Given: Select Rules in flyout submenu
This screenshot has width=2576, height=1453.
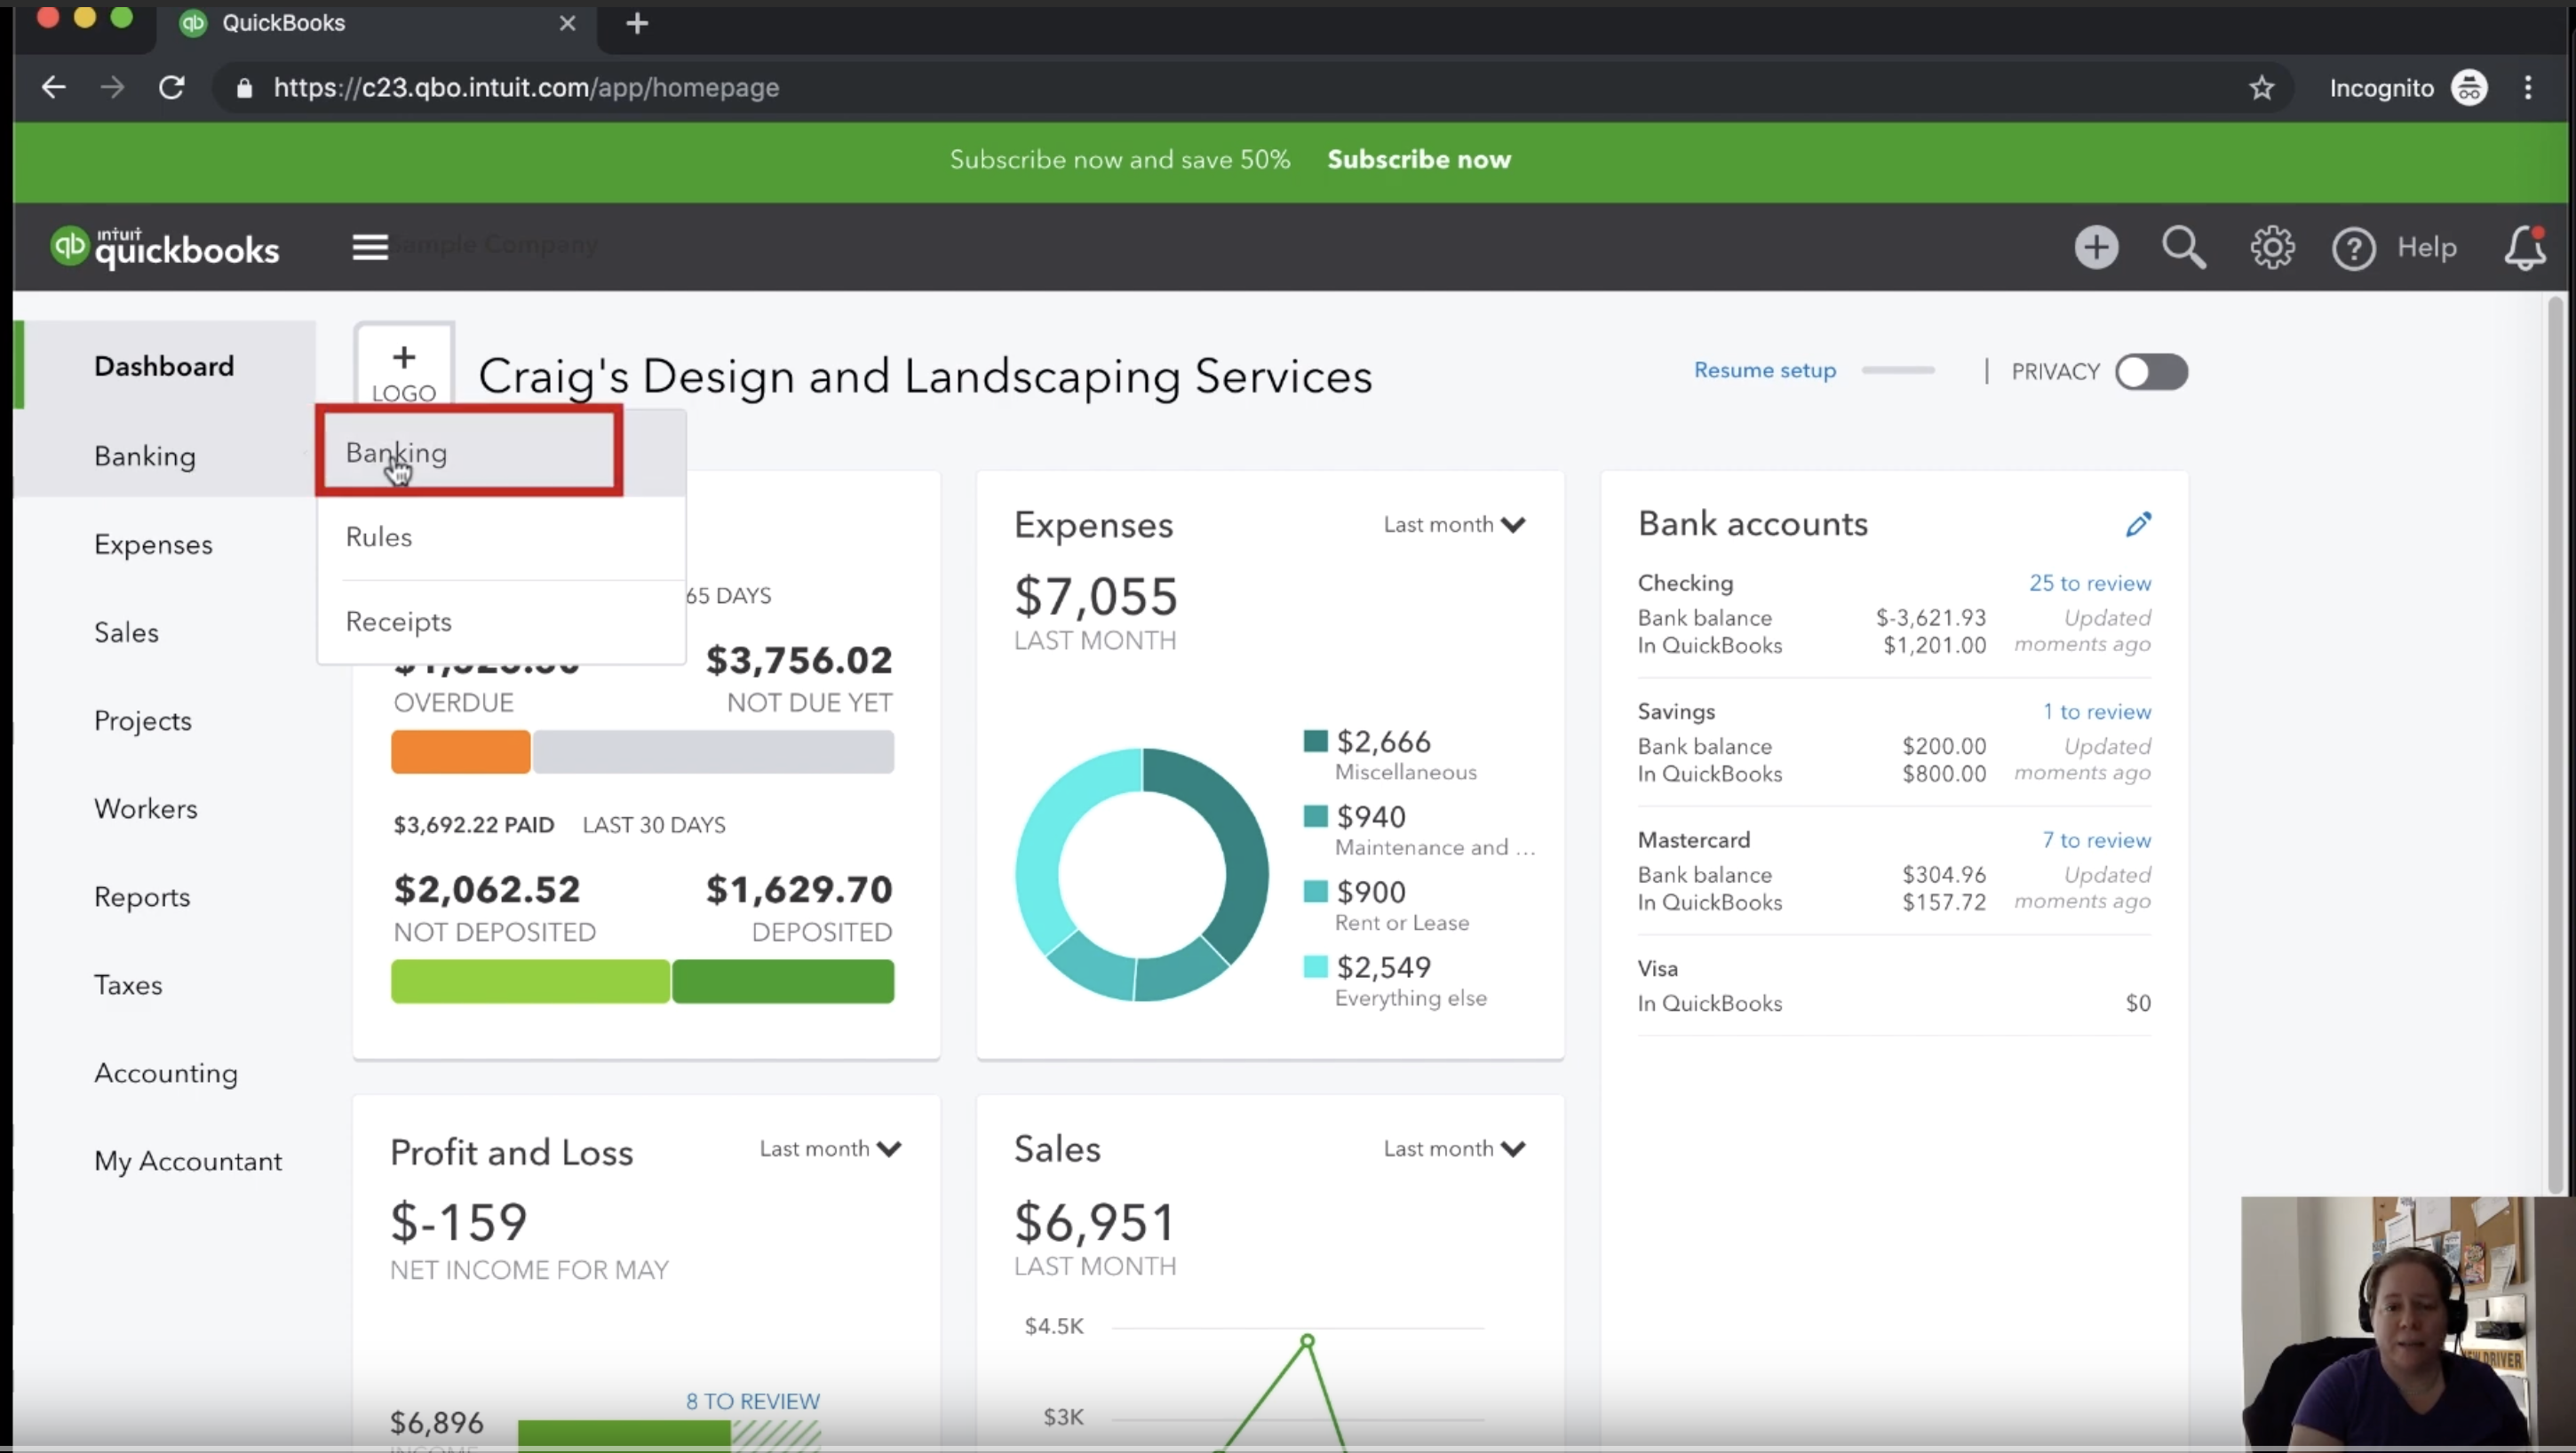Looking at the screenshot, I should (501, 537).
